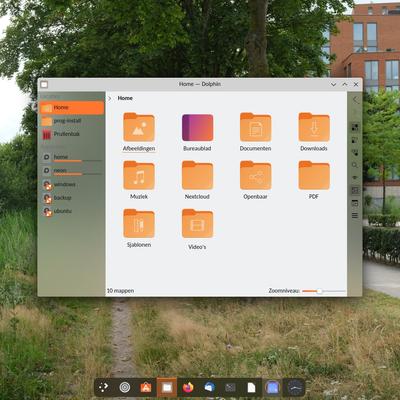Screen dimensions: 400x400
Task: Go back using the toolbar chevron arrow
Action: (355, 100)
